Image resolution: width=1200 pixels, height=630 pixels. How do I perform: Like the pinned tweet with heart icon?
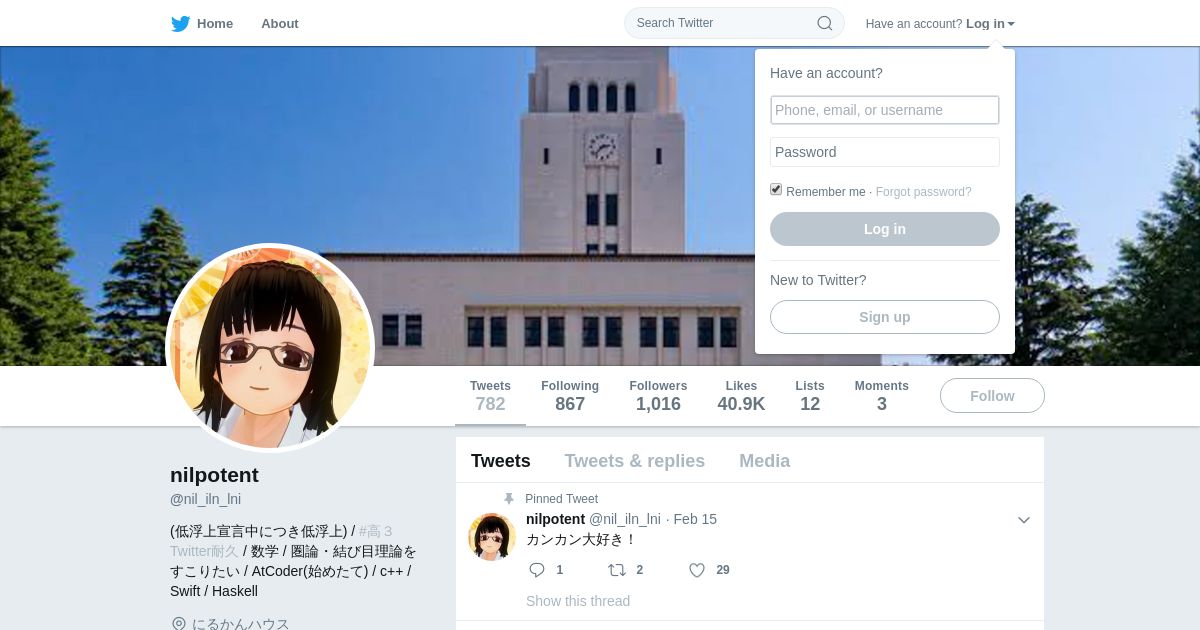697,570
